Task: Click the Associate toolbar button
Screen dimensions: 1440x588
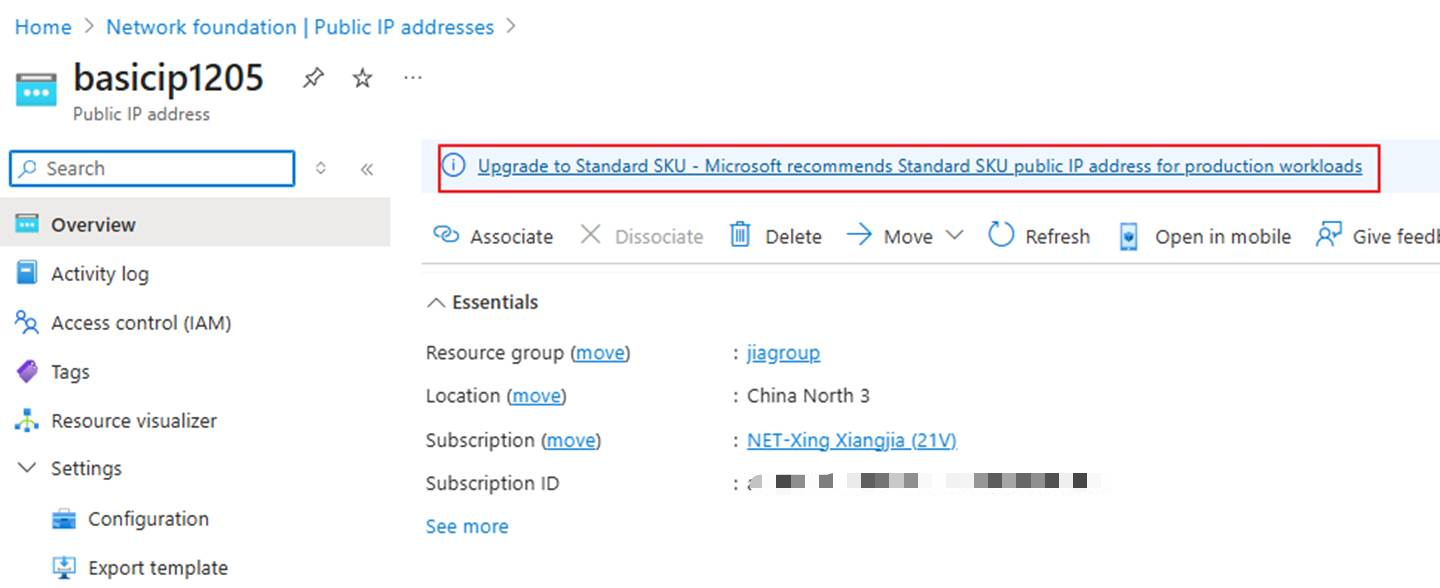Action: tap(493, 236)
